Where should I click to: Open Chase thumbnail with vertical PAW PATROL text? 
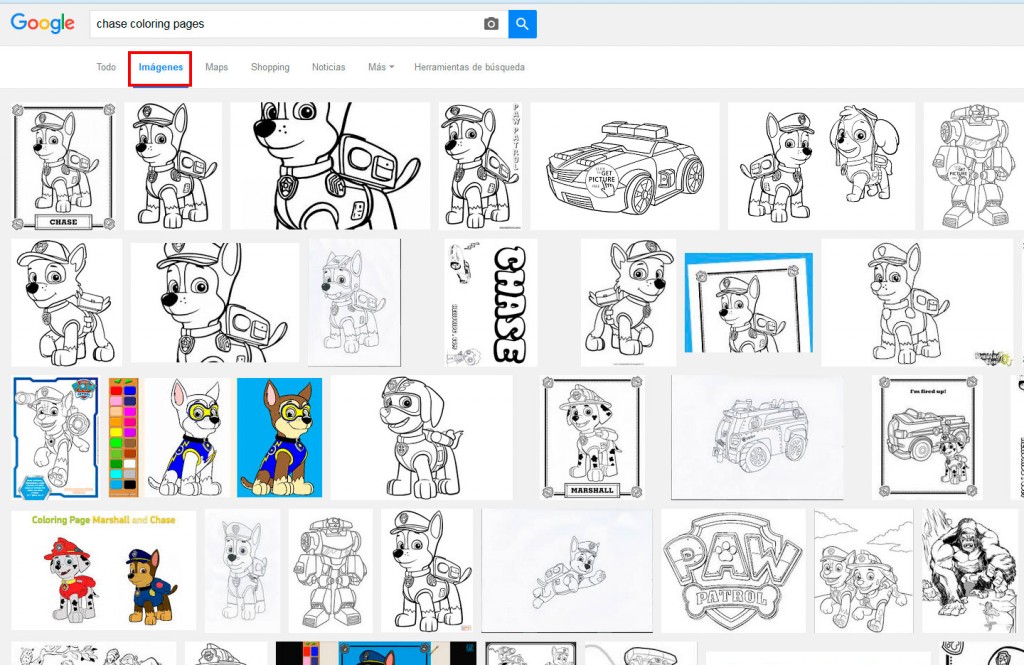(481, 166)
